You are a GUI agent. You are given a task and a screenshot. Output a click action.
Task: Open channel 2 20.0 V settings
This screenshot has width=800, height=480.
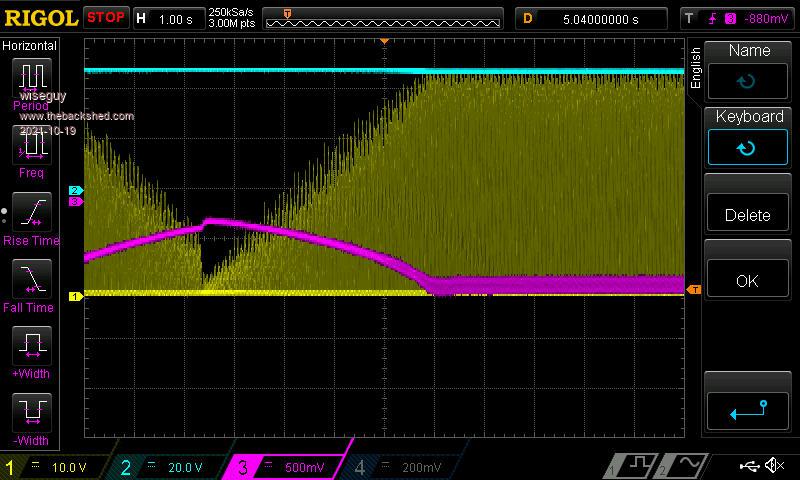coord(172,467)
